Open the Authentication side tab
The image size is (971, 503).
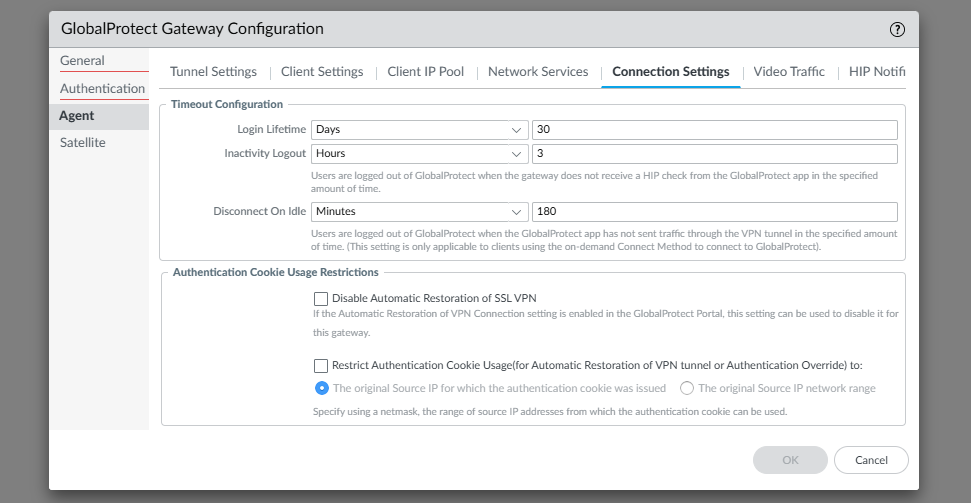tap(102, 89)
